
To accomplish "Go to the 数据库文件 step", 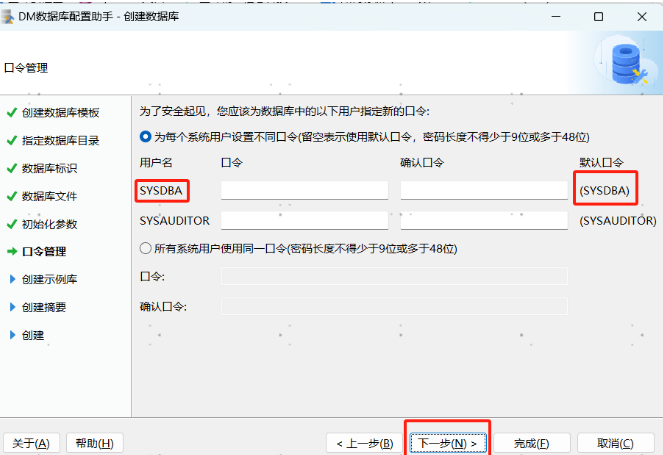I will [49, 197].
